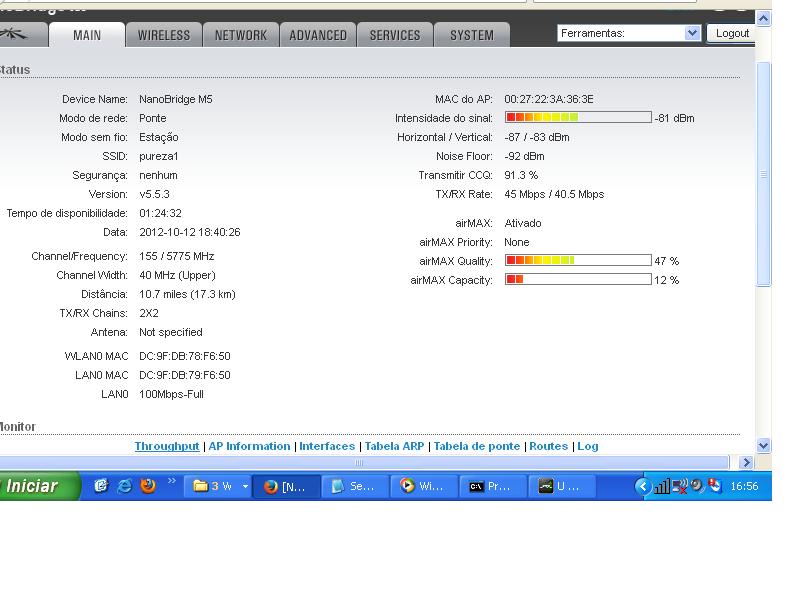Switch to the MAIN tab
The width and height of the screenshot is (800, 600).
[87, 35]
